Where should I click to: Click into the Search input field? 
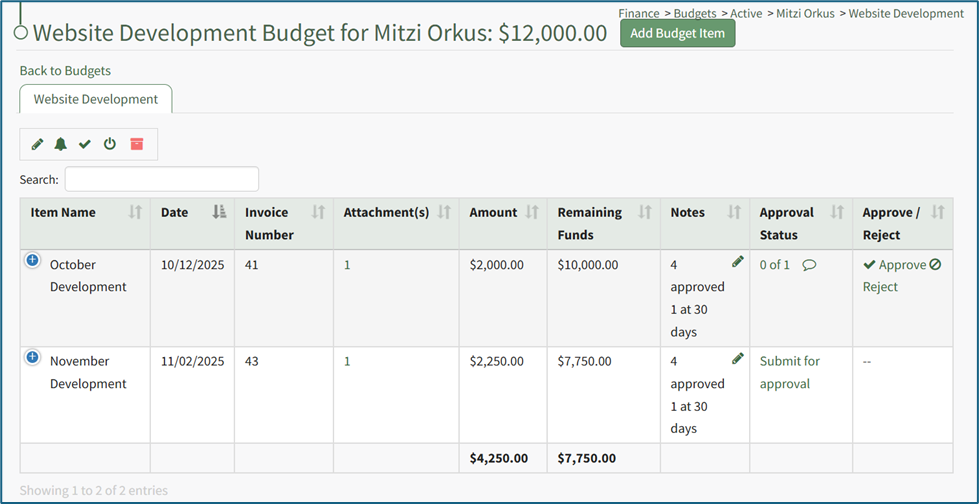tap(162, 179)
